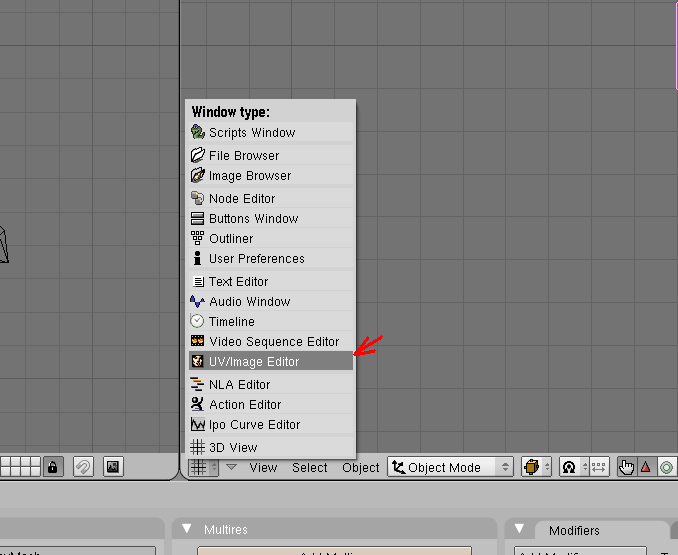Open the View menu in 3D header

[263, 468]
